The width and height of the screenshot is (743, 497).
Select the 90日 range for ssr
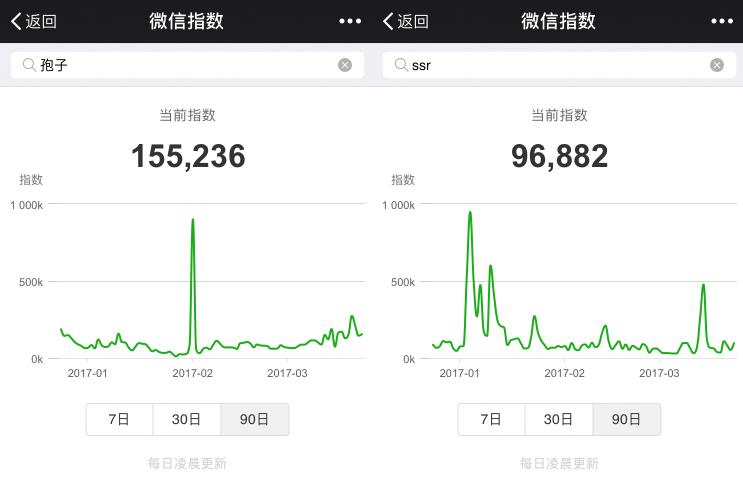626,419
